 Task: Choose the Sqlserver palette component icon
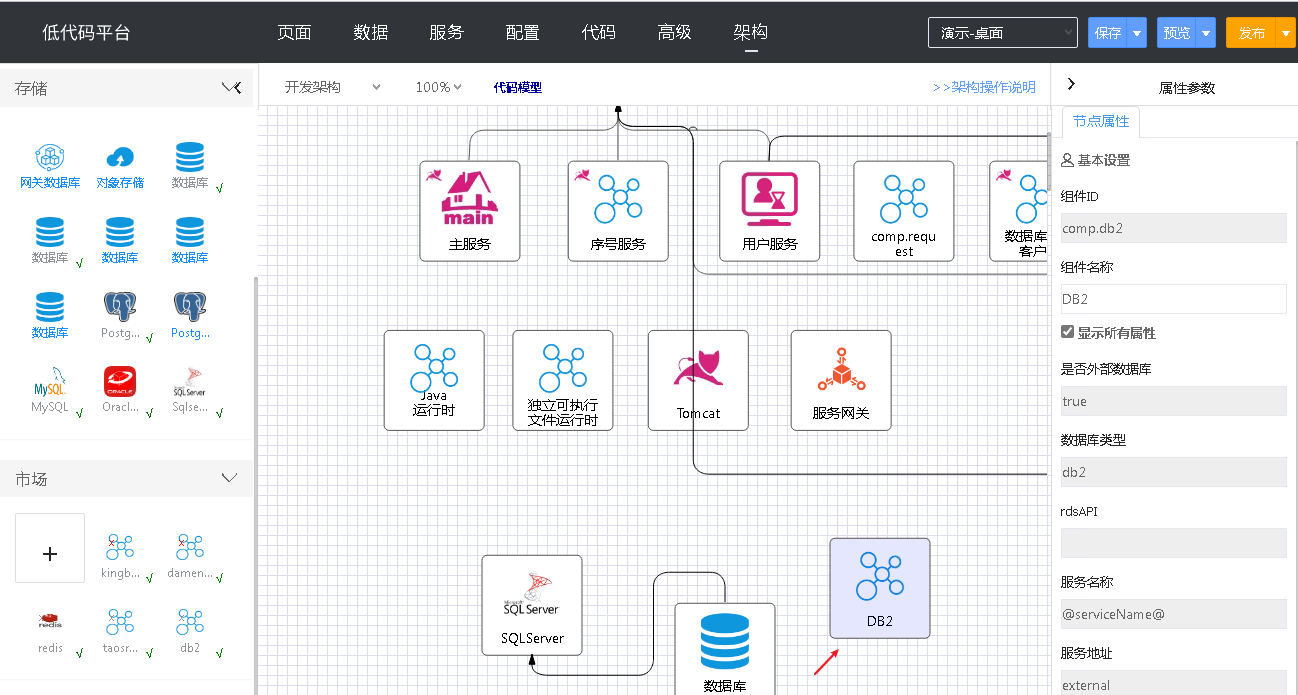190,390
